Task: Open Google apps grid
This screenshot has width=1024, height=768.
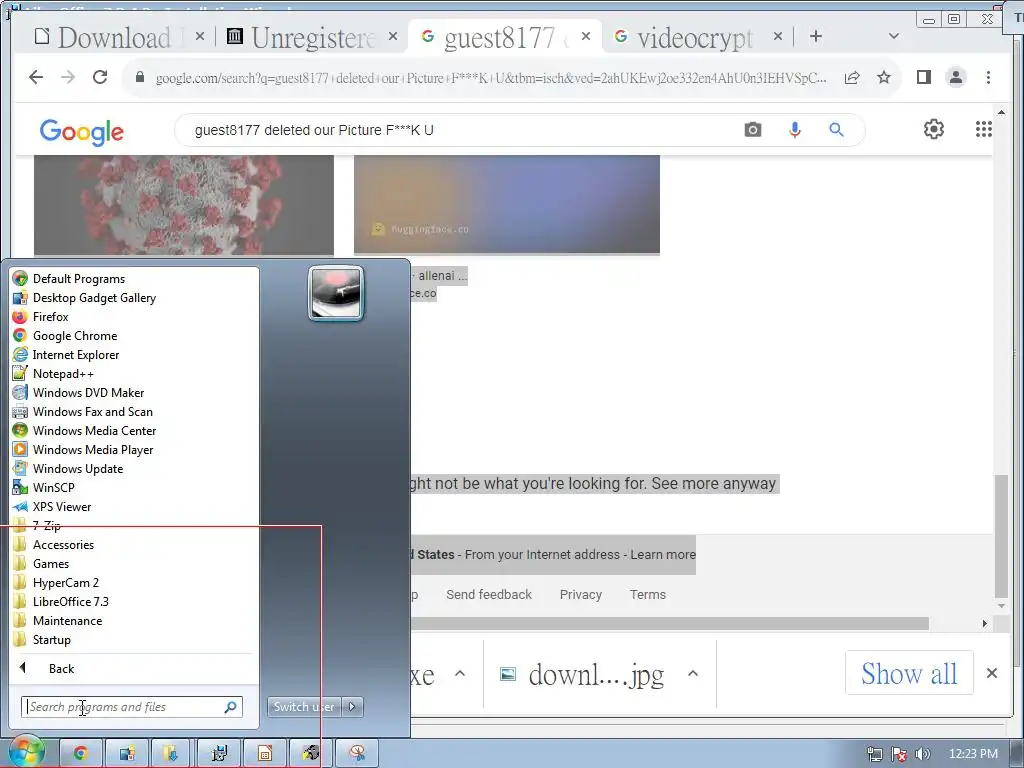Action: click(x=984, y=129)
